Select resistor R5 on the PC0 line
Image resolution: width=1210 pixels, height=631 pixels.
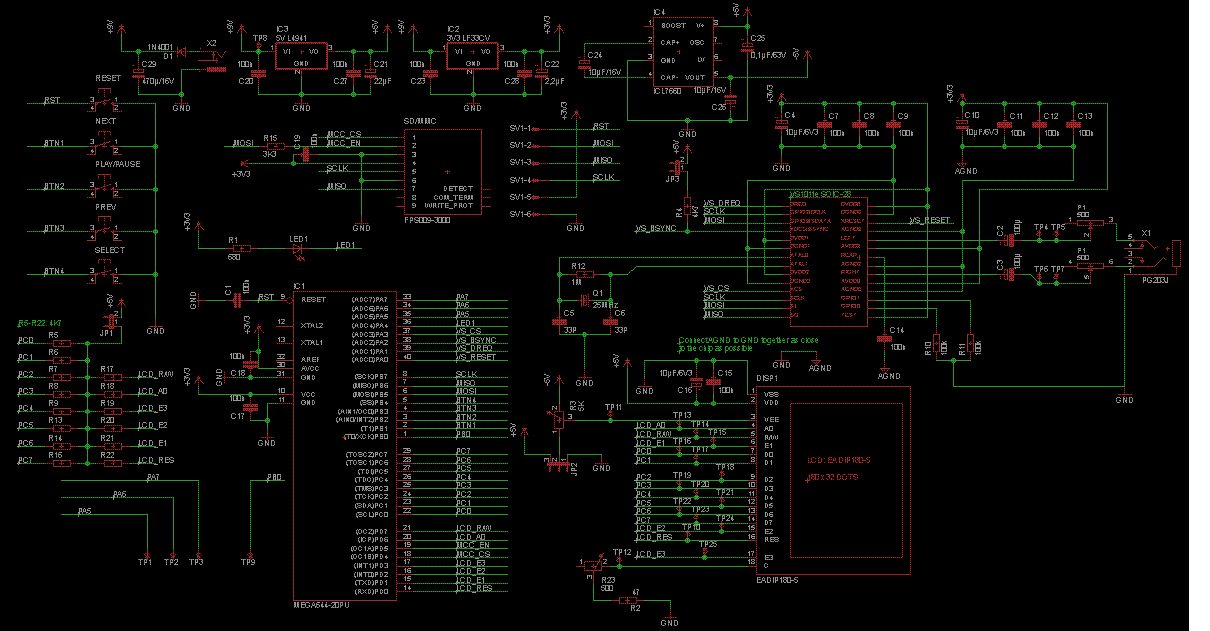[x=62, y=342]
